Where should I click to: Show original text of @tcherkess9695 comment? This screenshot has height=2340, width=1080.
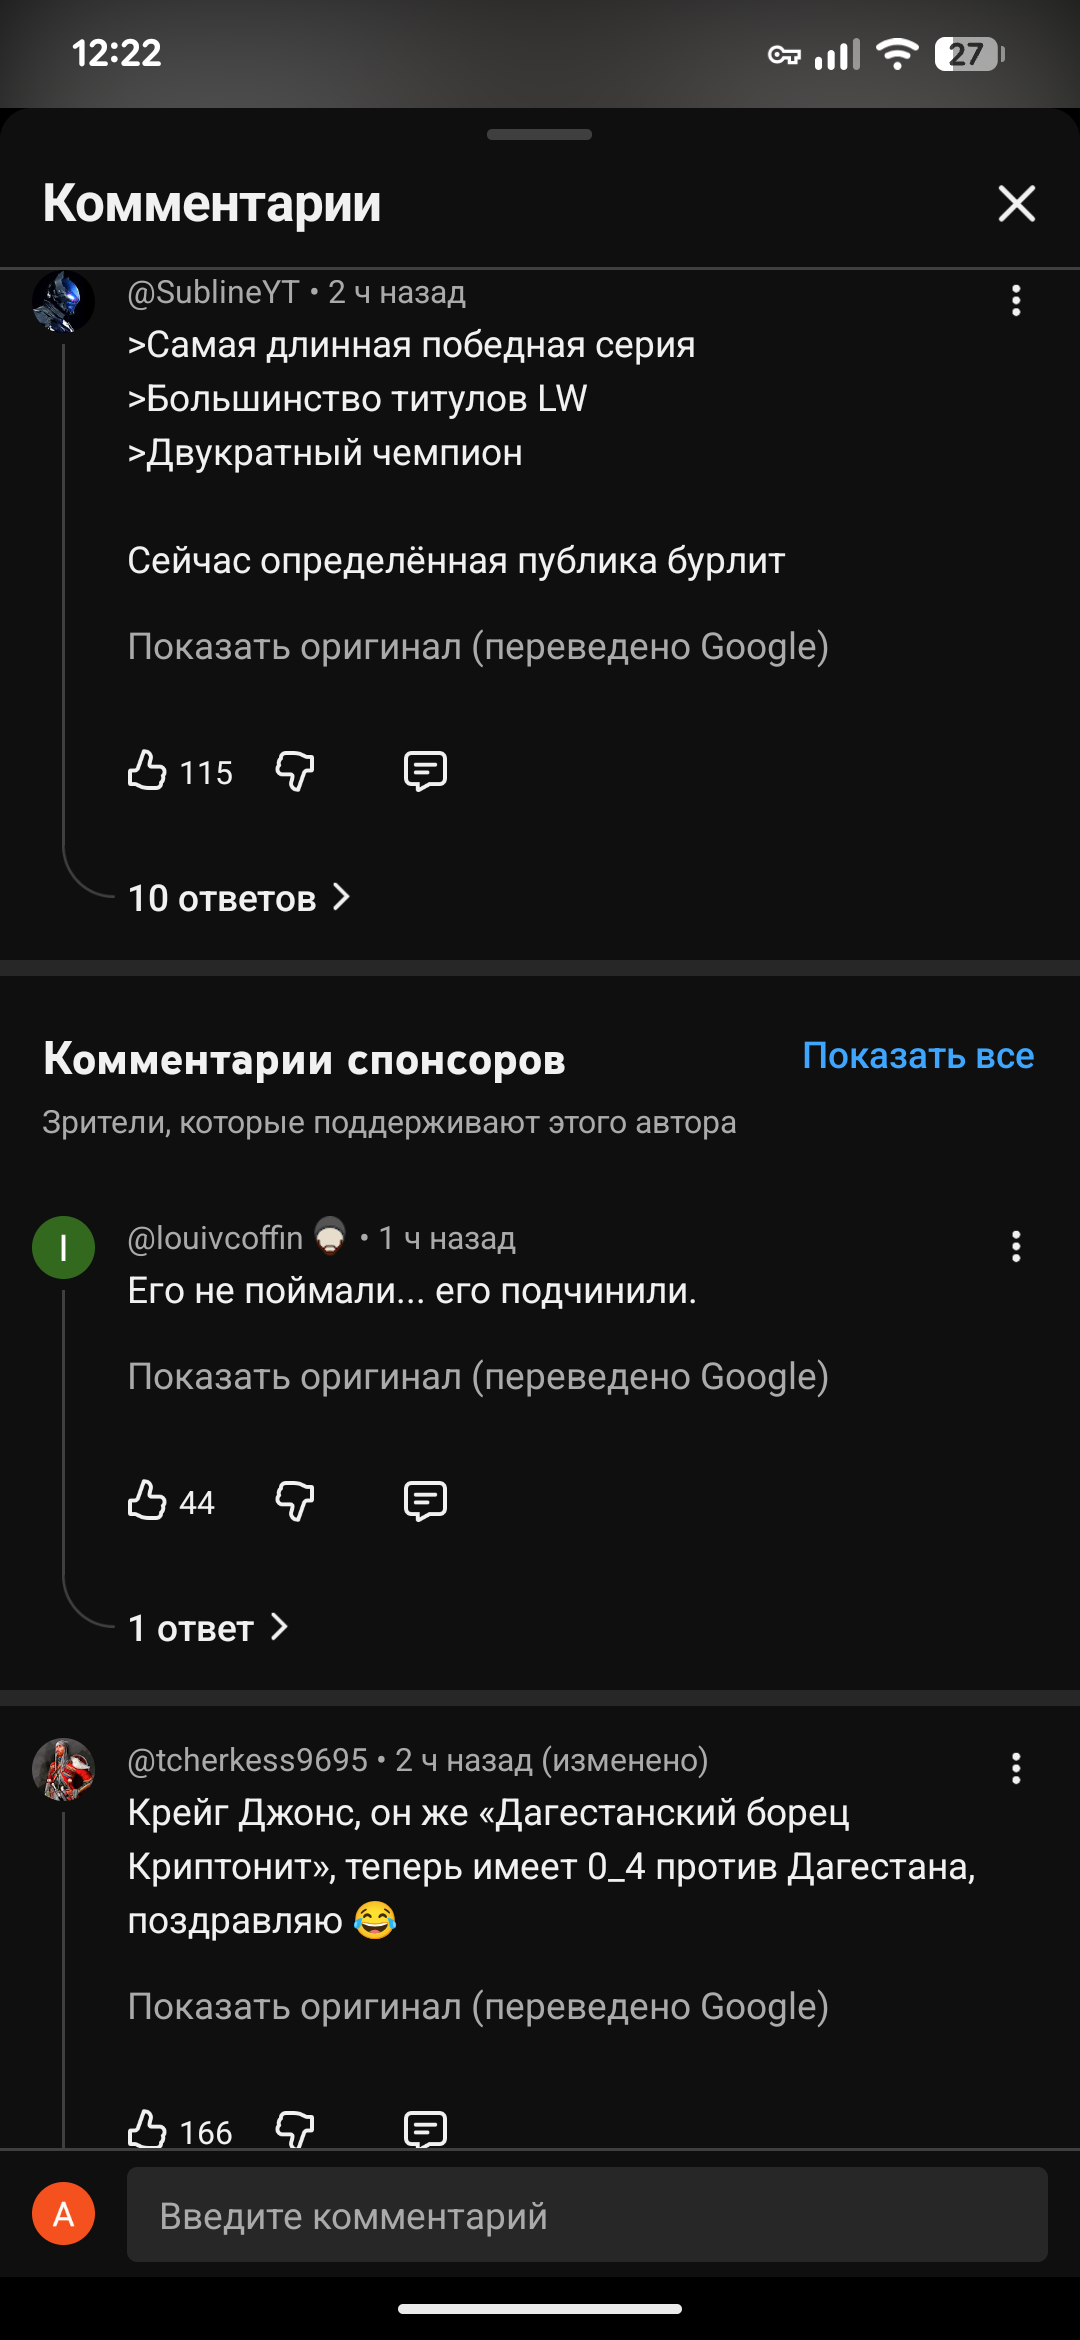[x=478, y=2007]
